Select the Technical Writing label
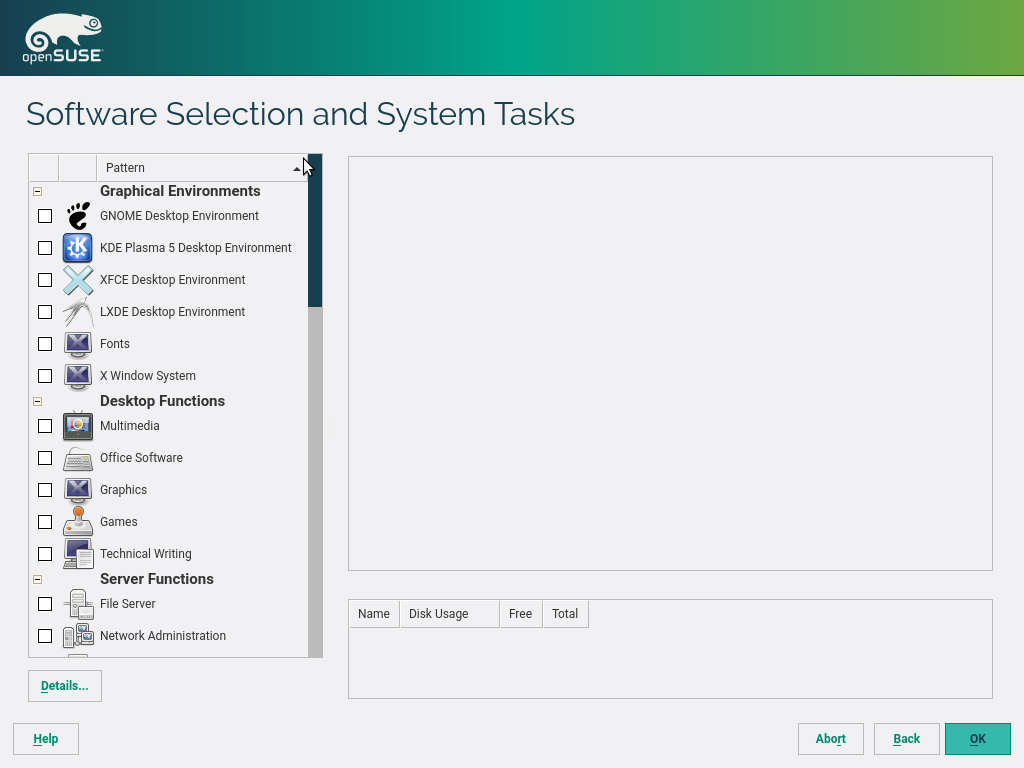This screenshot has height=768, width=1024. point(146,554)
